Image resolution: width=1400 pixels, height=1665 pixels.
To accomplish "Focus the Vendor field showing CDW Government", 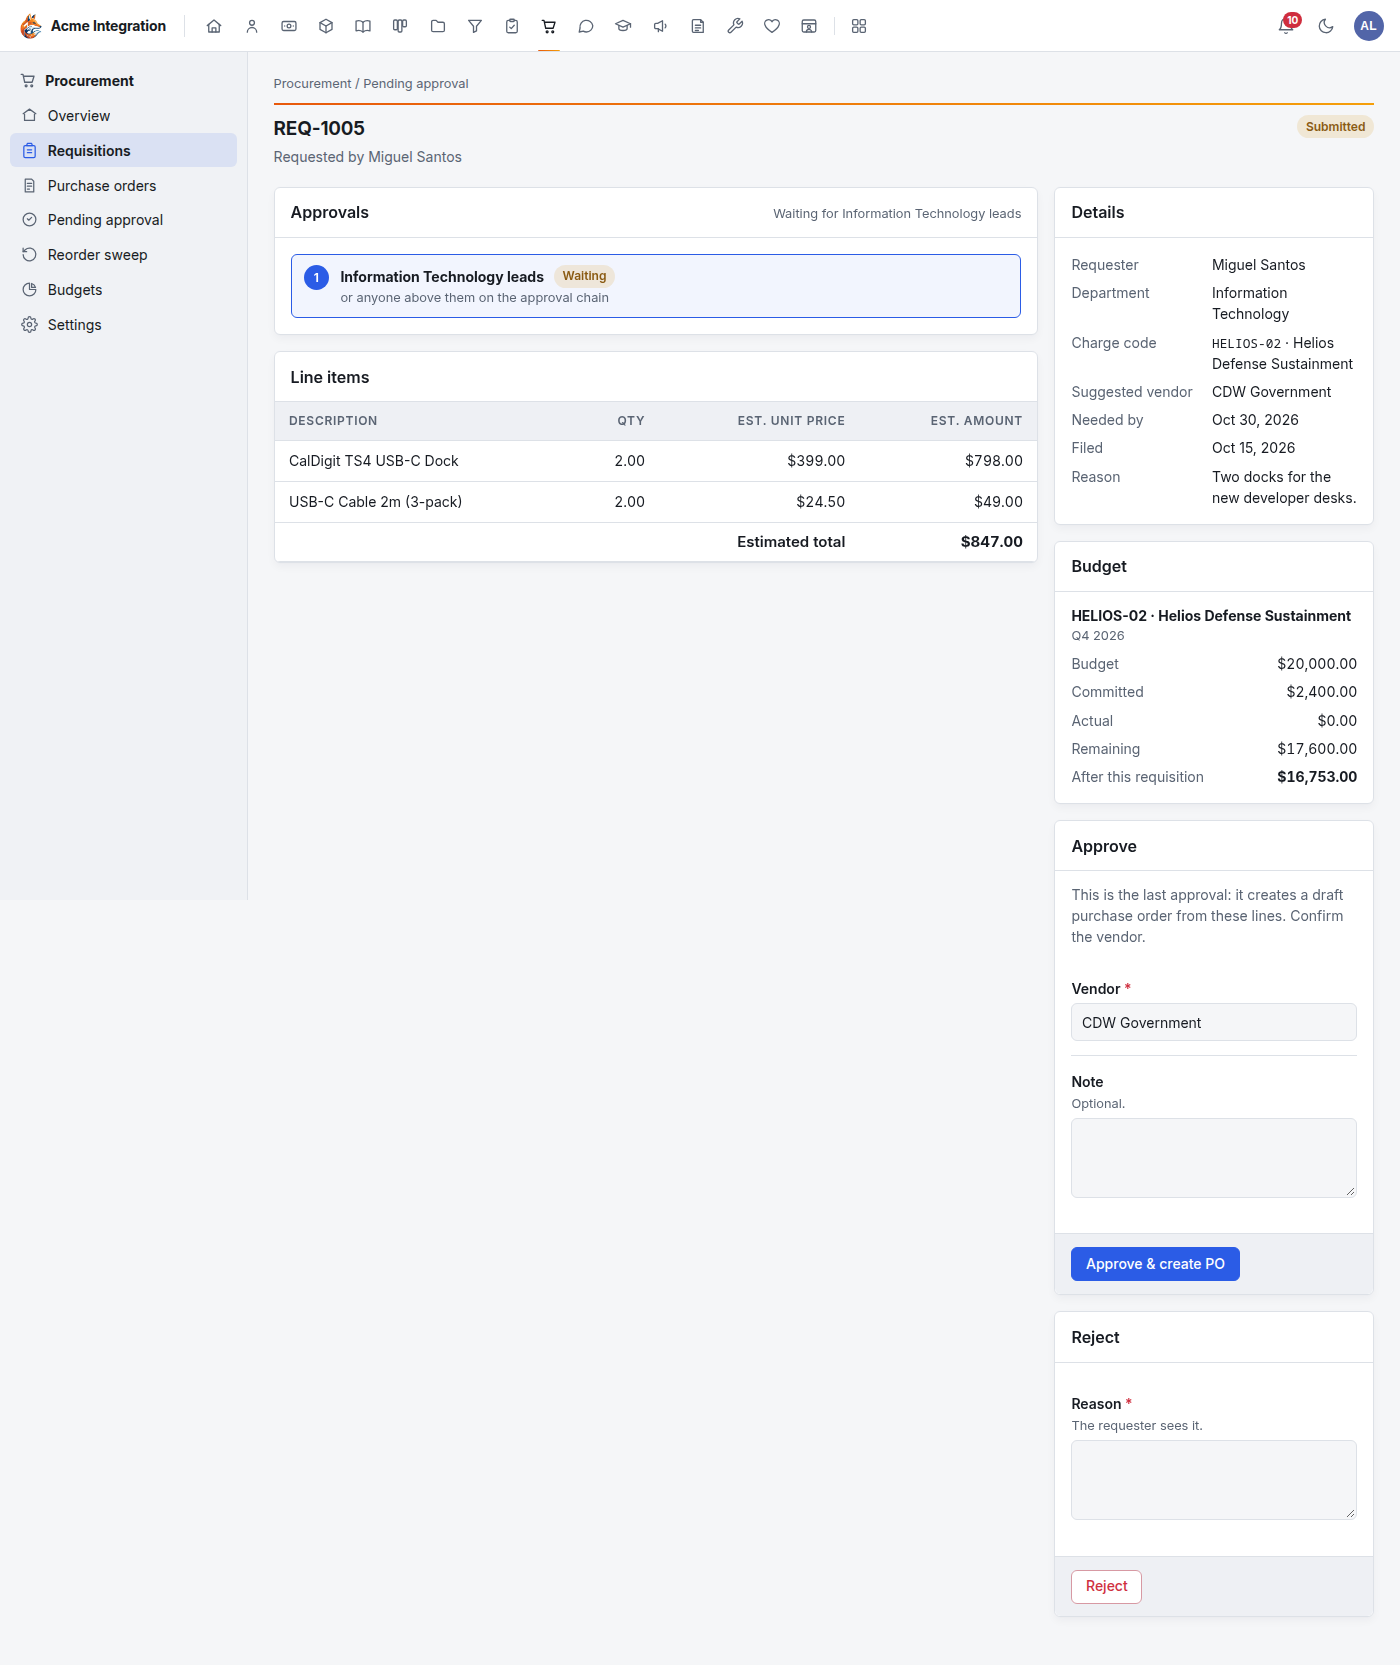I will coord(1214,1023).
